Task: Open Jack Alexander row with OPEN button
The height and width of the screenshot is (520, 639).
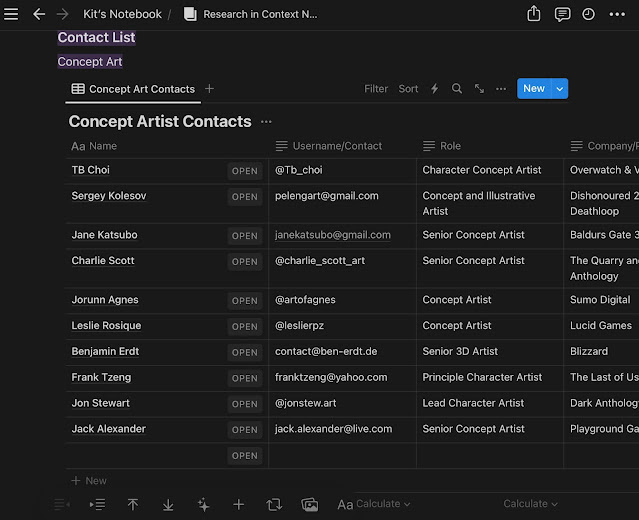Action: coord(245,430)
